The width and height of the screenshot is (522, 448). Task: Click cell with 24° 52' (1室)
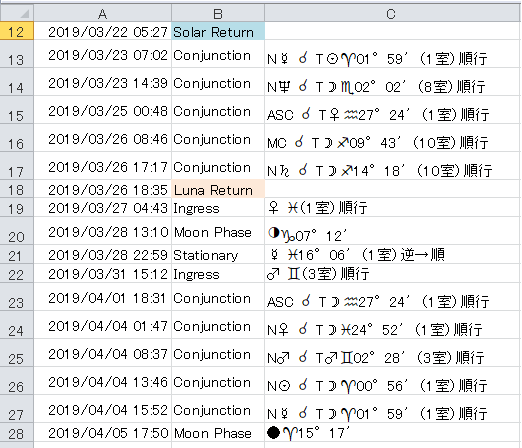[393, 325]
